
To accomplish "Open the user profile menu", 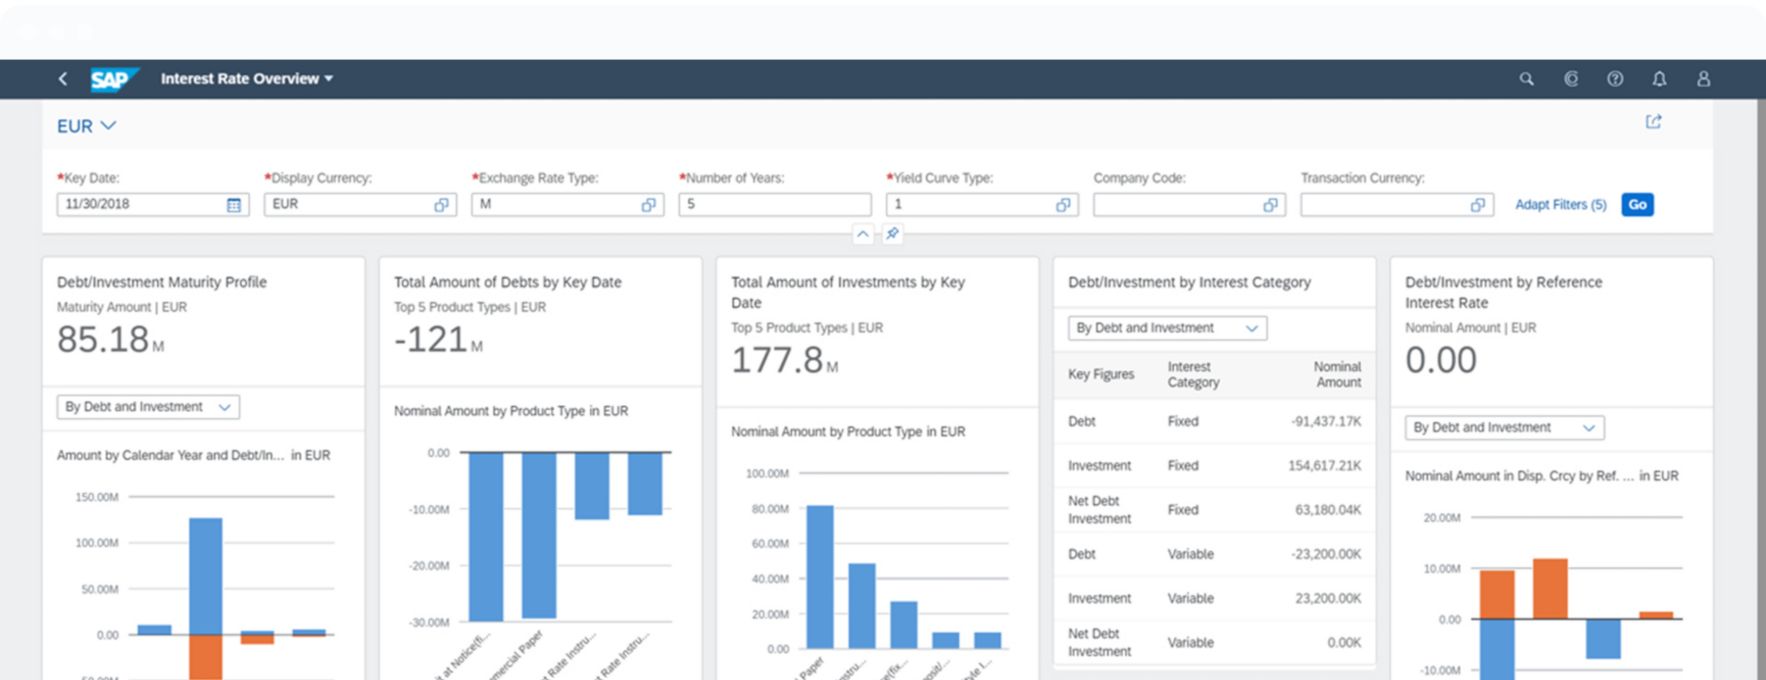I will click(1703, 79).
